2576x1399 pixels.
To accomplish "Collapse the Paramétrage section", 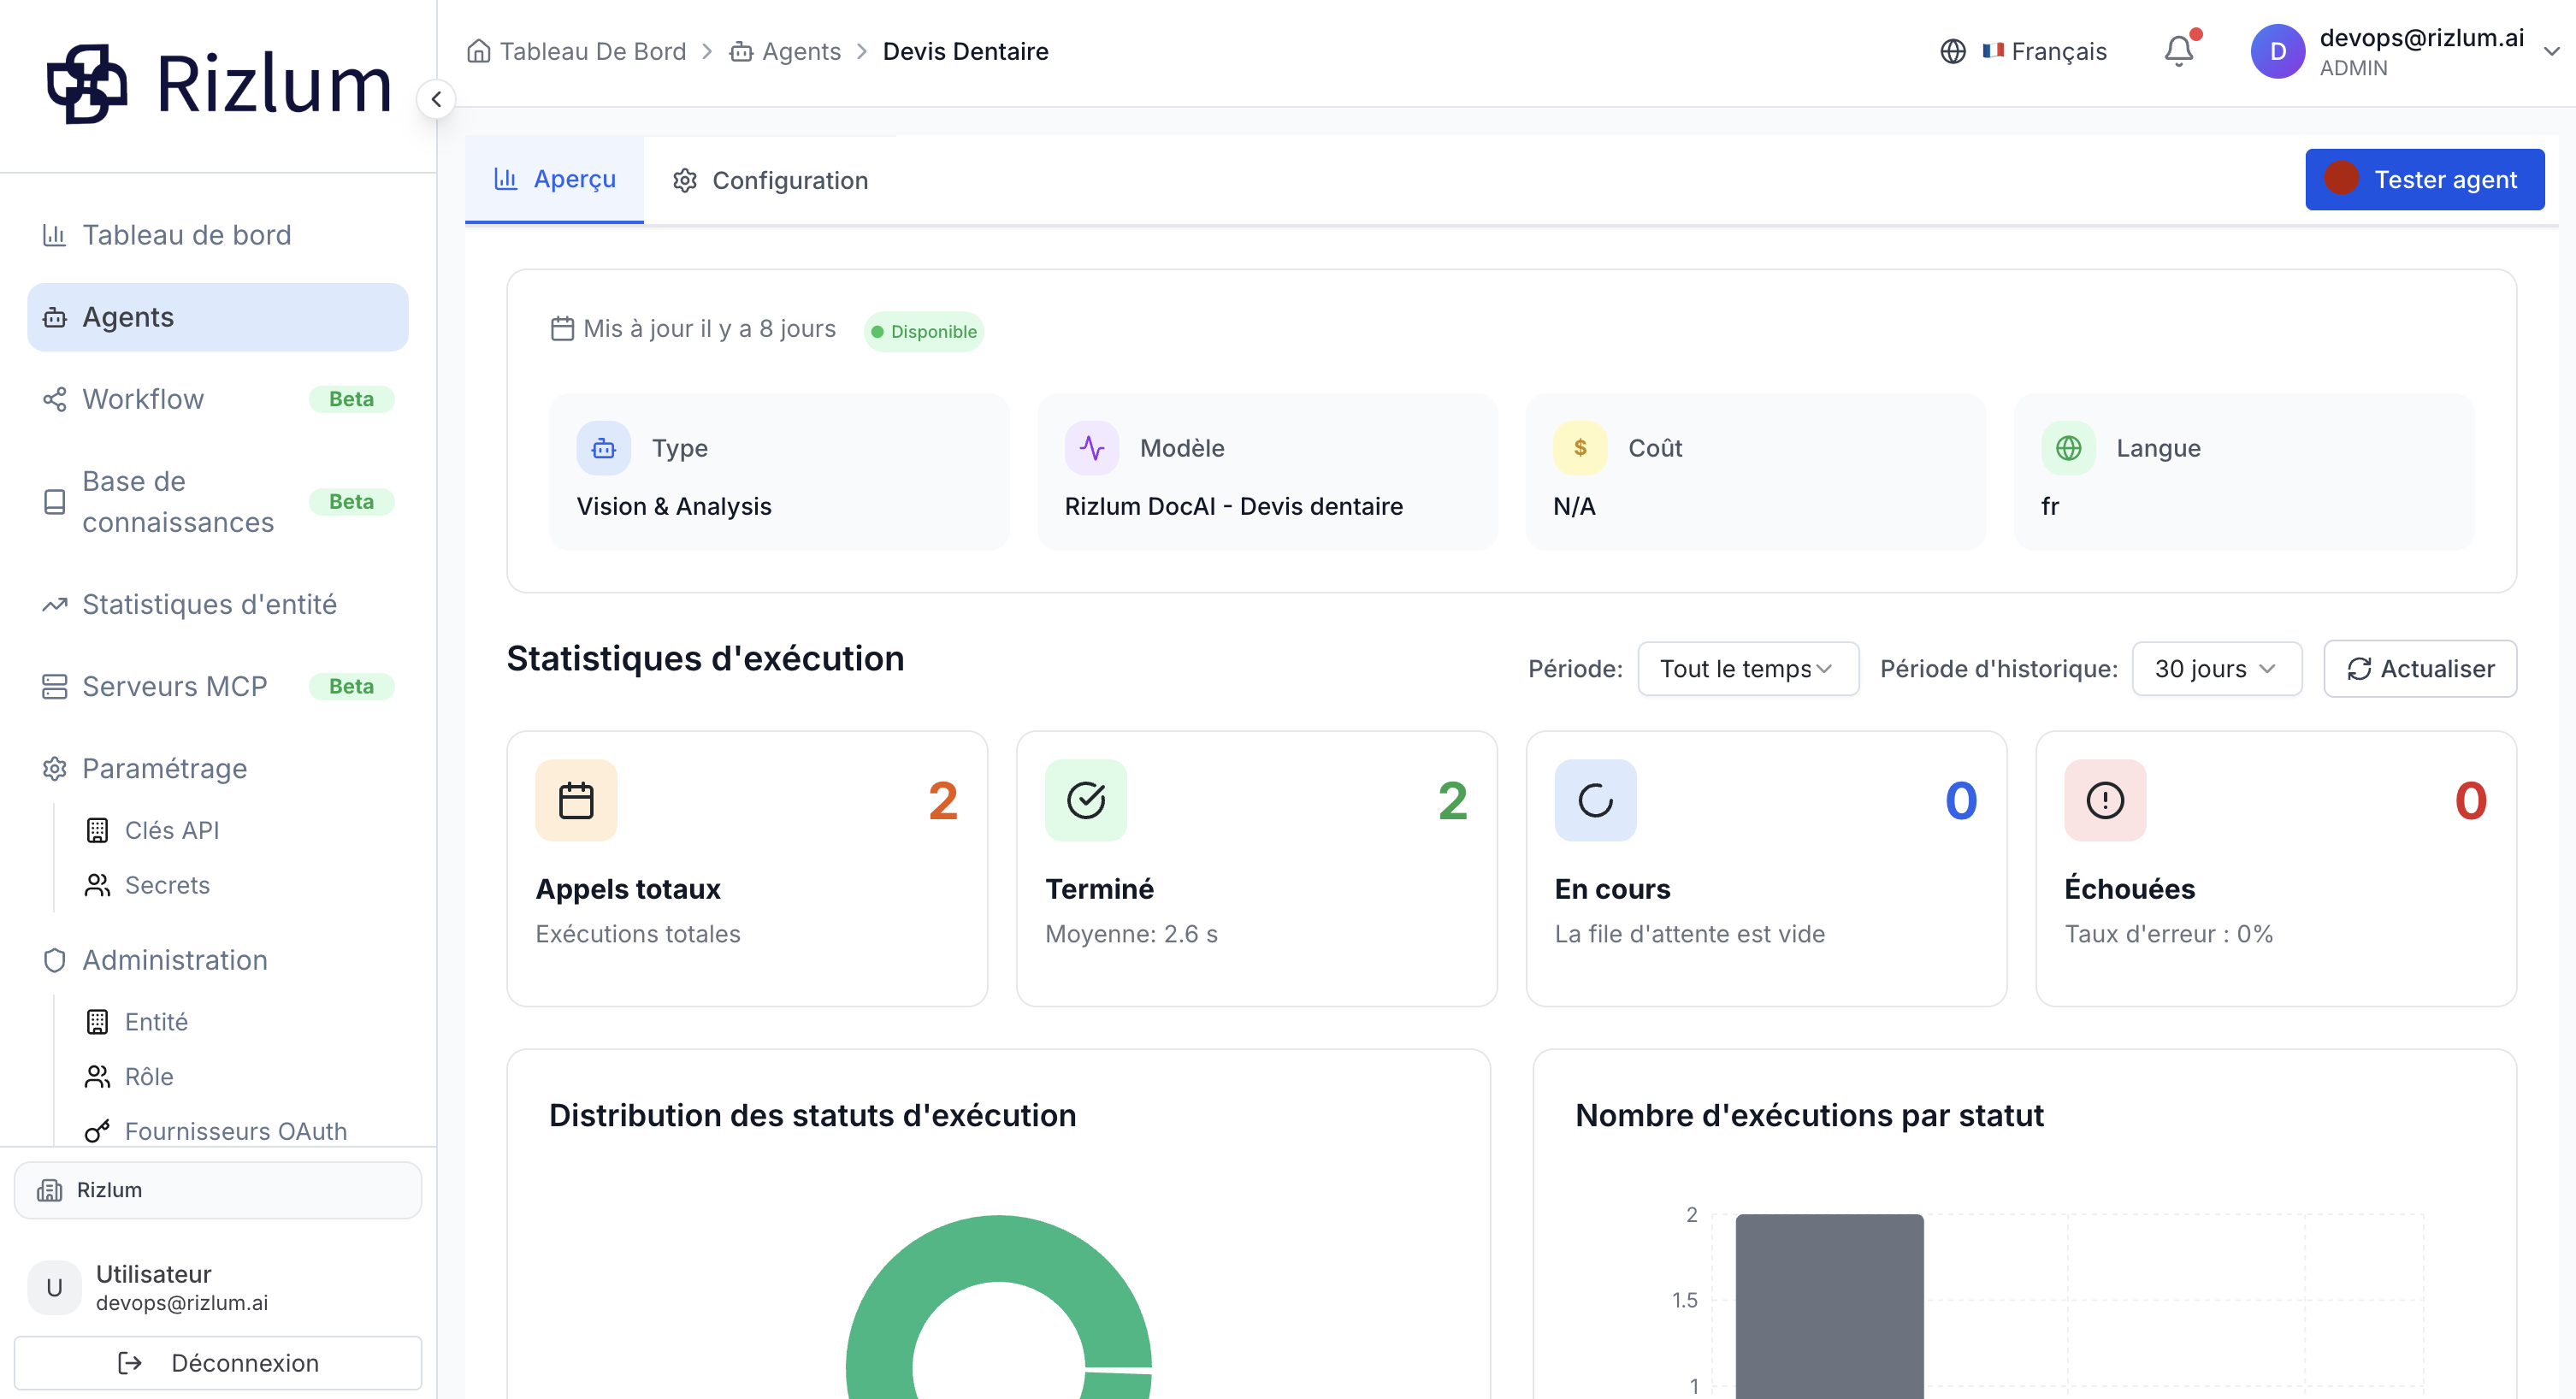I will click(217, 768).
